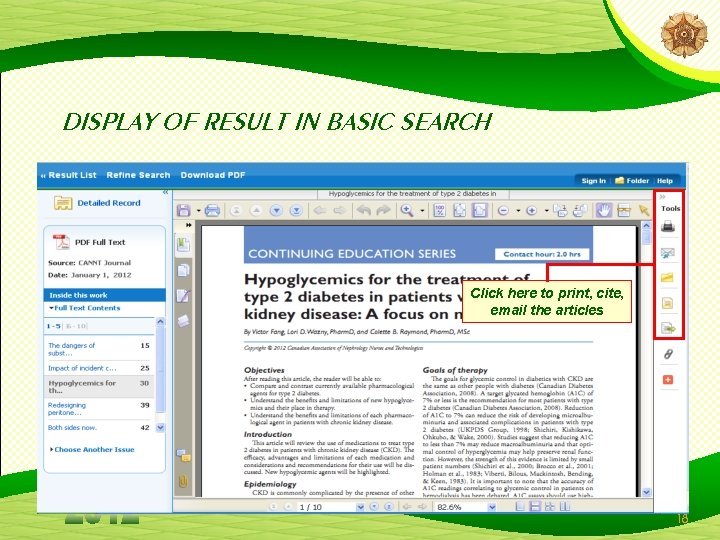This screenshot has width=720, height=540.
Task: Select the magnifier zoom tool
Action: [x=407, y=211]
